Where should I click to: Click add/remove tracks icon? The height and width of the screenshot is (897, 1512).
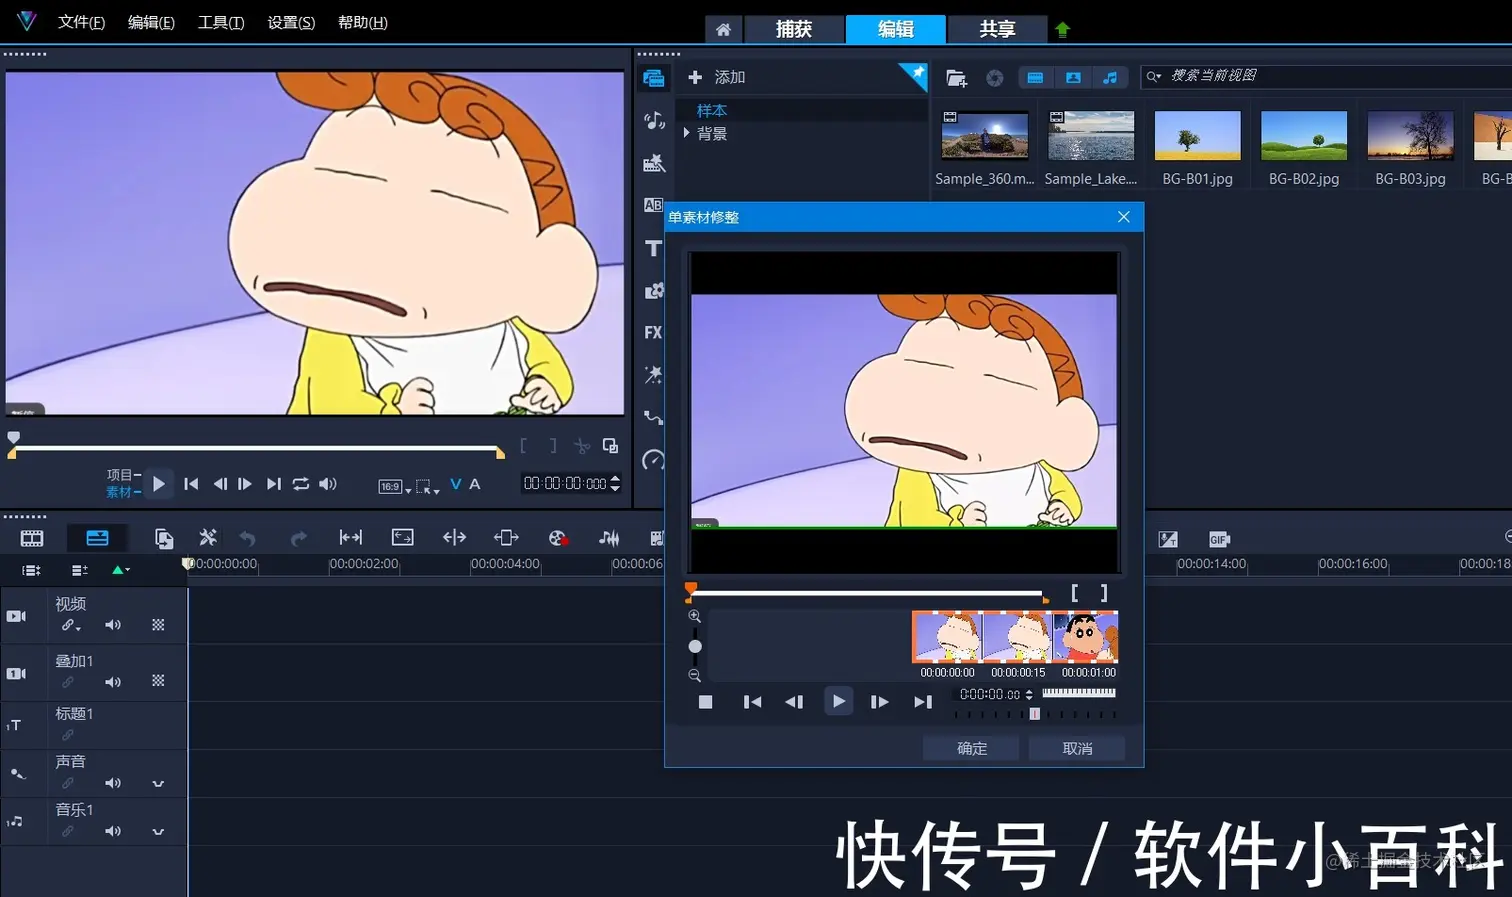[x=80, y=570]
